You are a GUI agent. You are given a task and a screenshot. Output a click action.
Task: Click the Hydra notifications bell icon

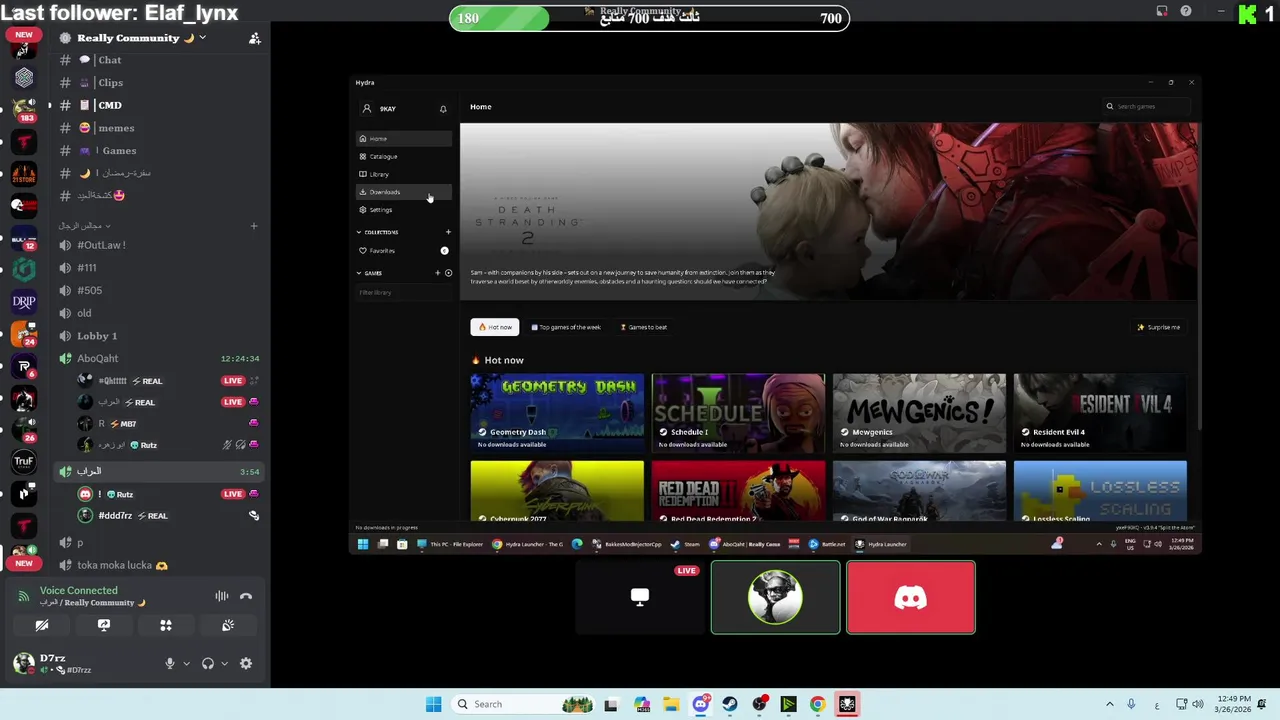[443, 109]
